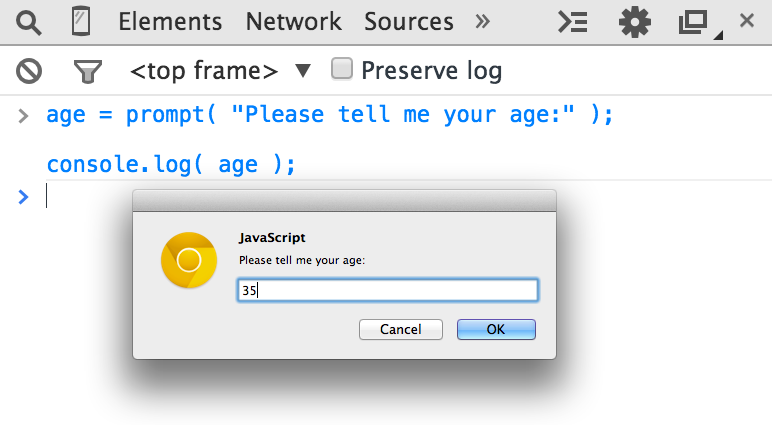Click the dock-side window icon

point(692,21)
